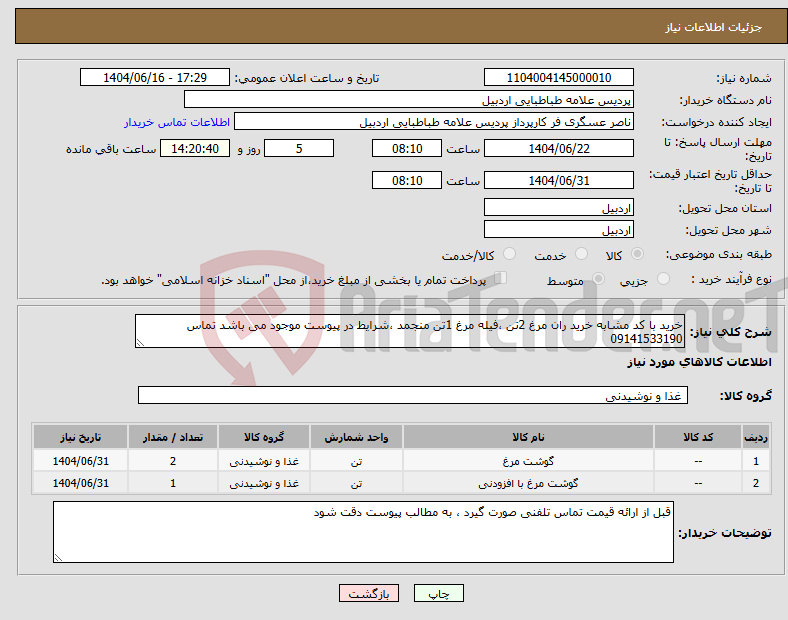Choose the جزیی purchase type radio

pyautogui.click(x=663, y=279)
